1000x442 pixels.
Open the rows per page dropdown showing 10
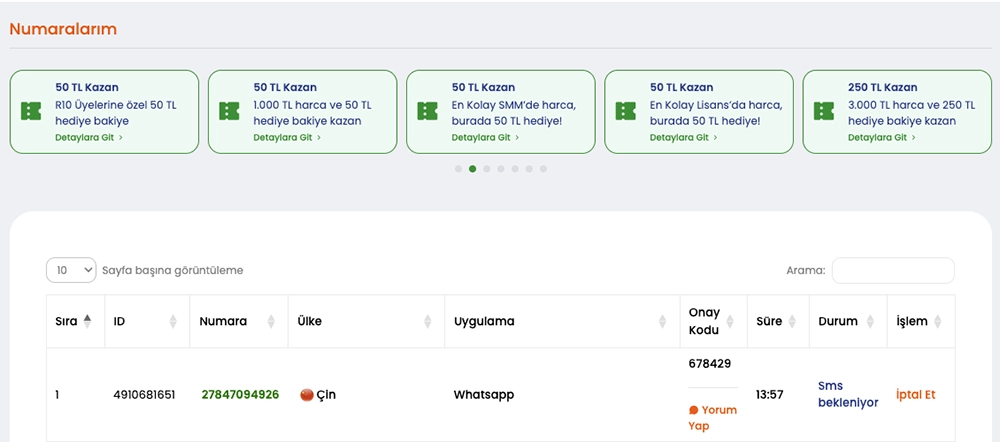(x=71, y=270)
